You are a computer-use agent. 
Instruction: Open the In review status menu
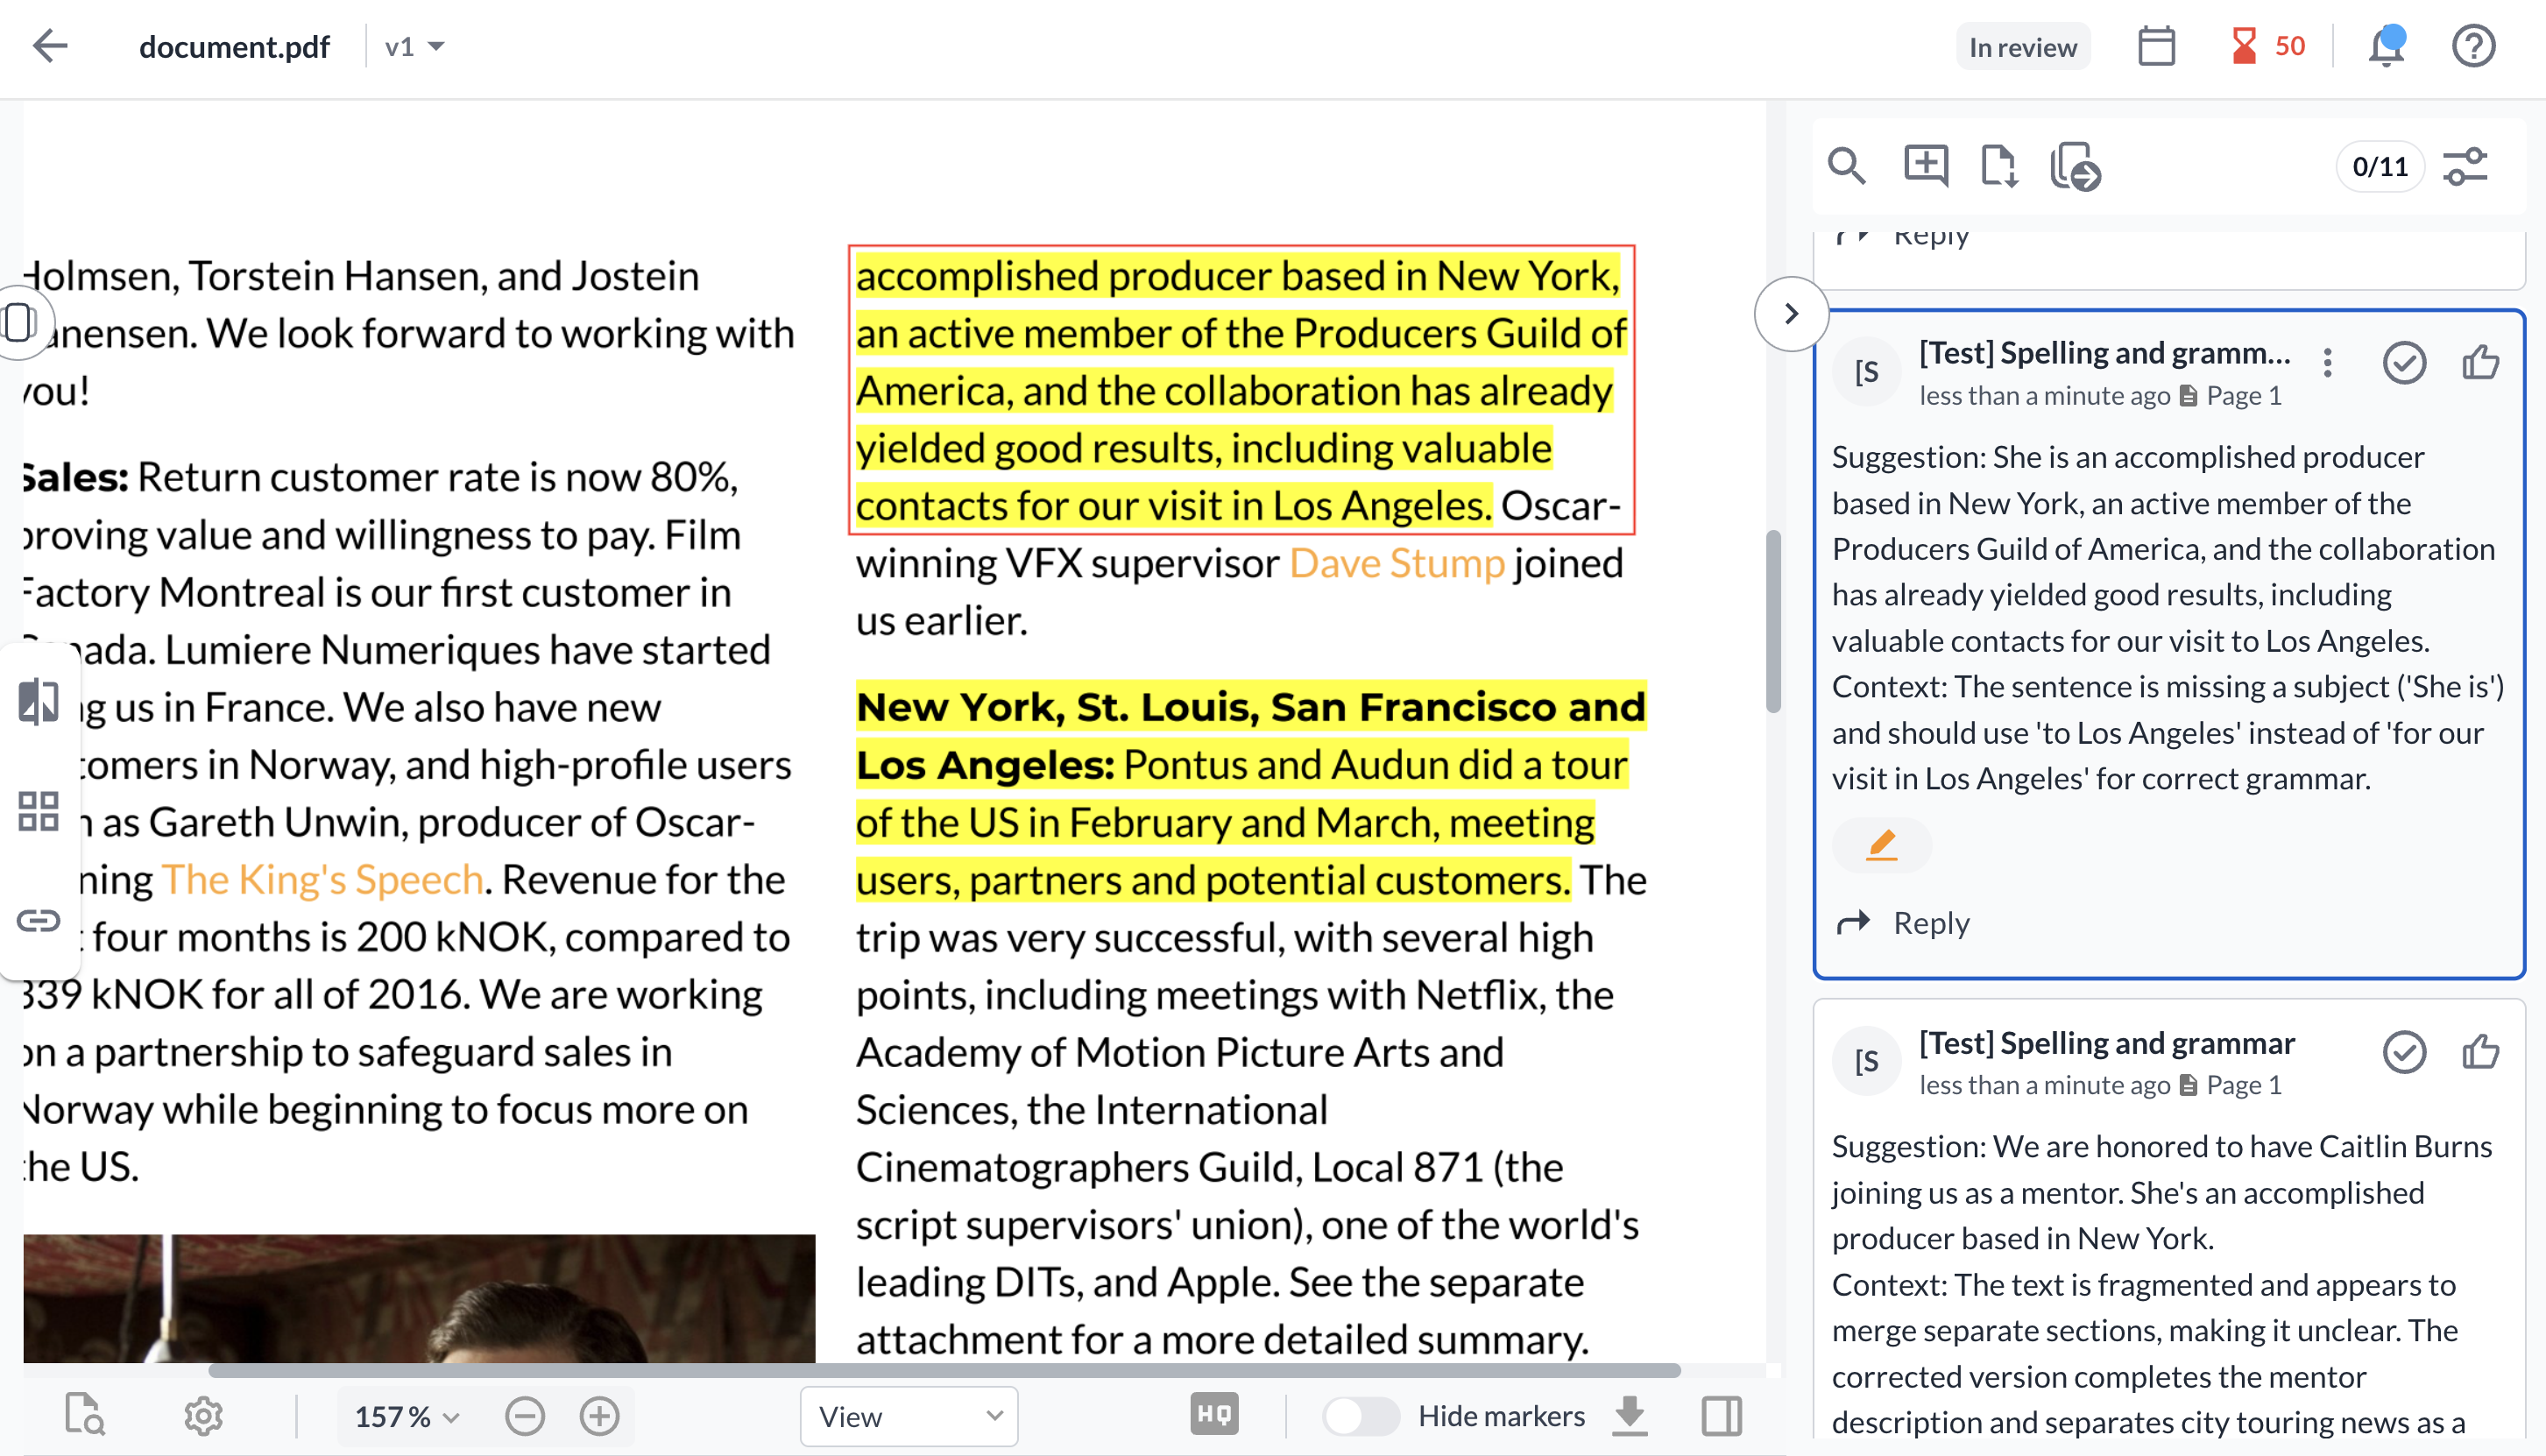point(2022,46)
